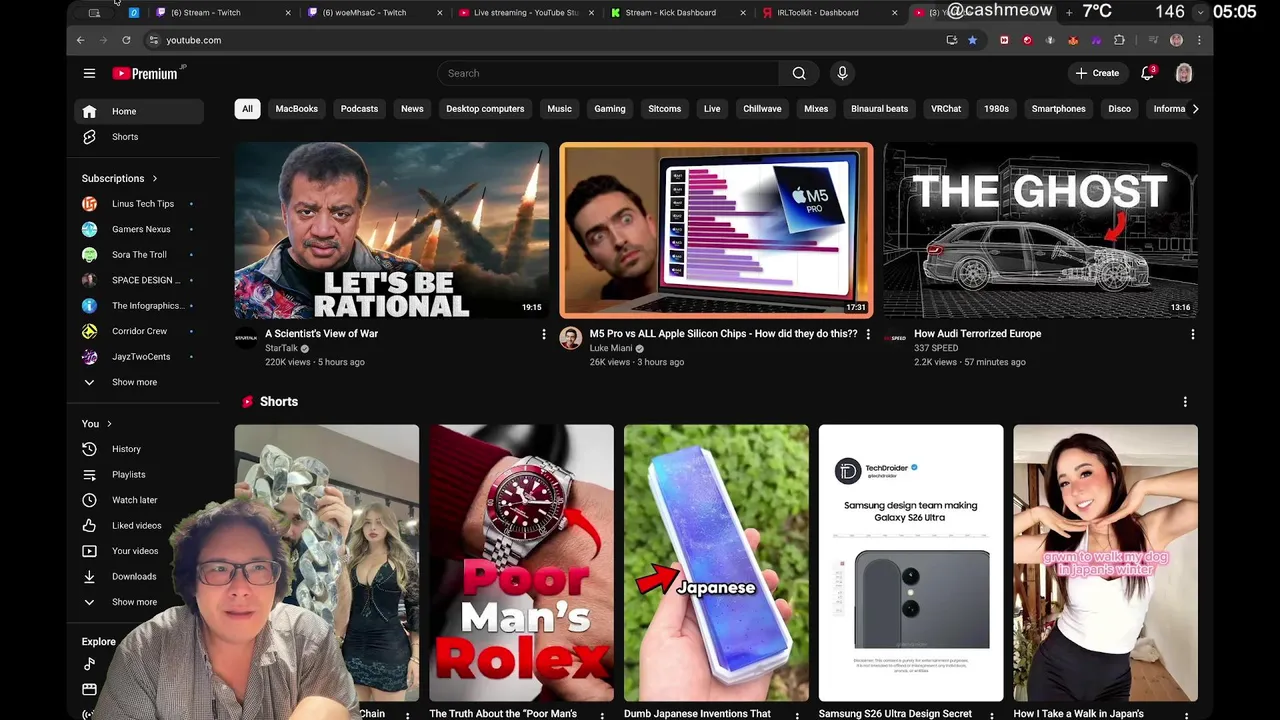Open Gamers Nexus subscription
The width and height of the screenshot is (1280, 720).
pyautogui.click(x=139, y=229)
